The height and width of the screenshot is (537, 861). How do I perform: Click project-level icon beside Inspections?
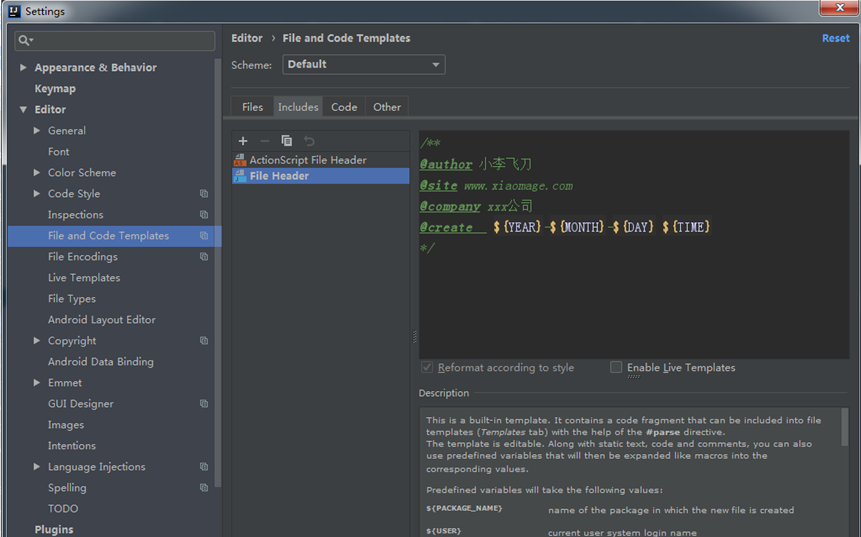tap(204, 214)
